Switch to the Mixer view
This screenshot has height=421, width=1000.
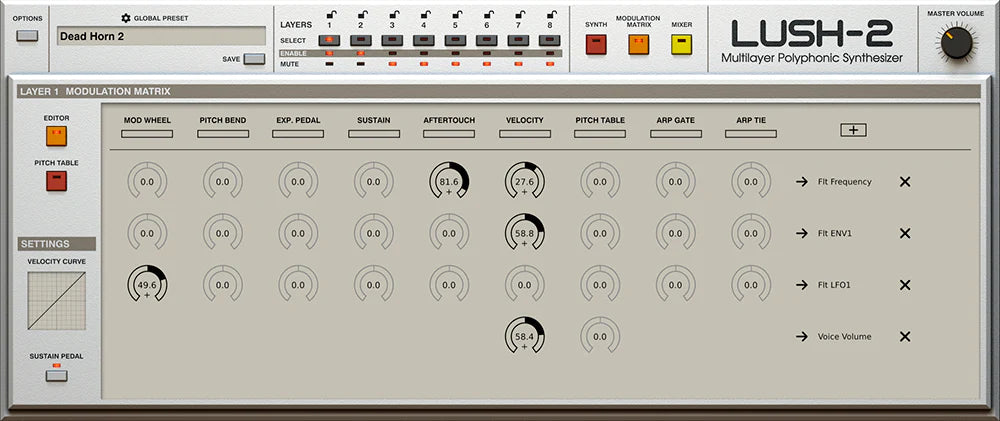(681, 44)
